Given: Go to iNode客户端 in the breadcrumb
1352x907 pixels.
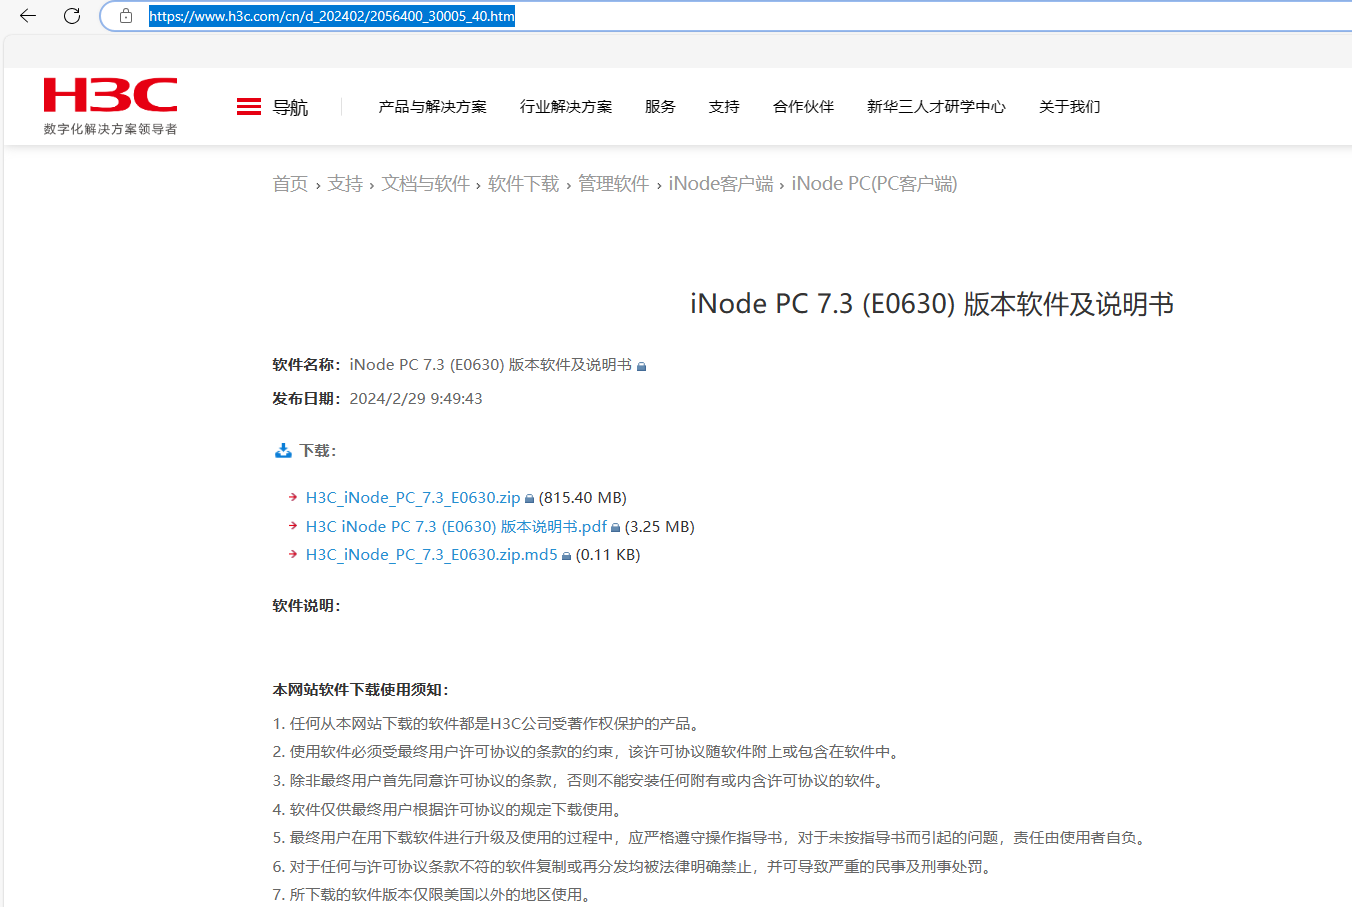Looking at the screenshot, I should [721, 184].
